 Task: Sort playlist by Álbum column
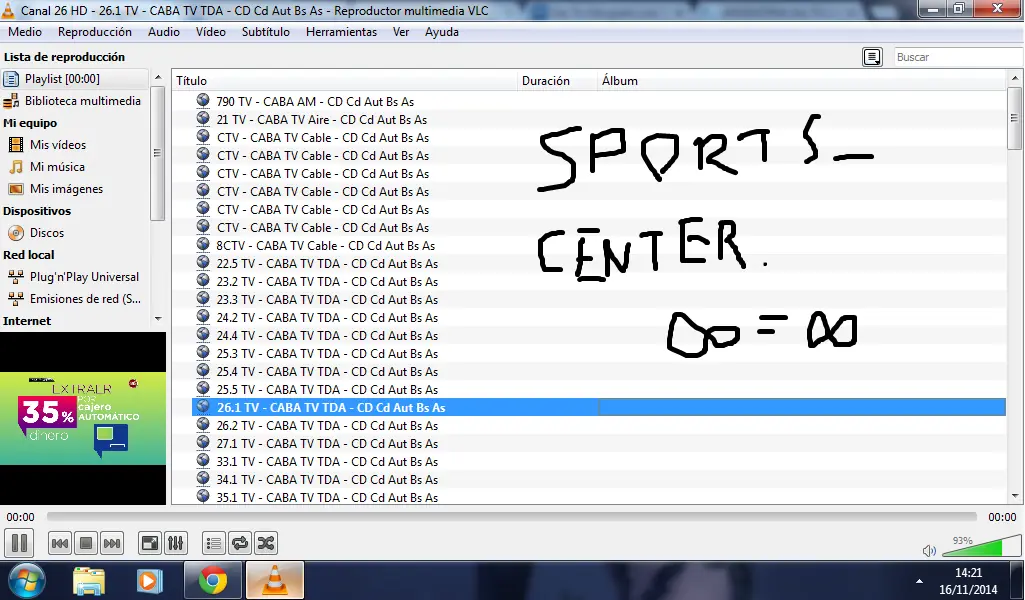(801, 81)
